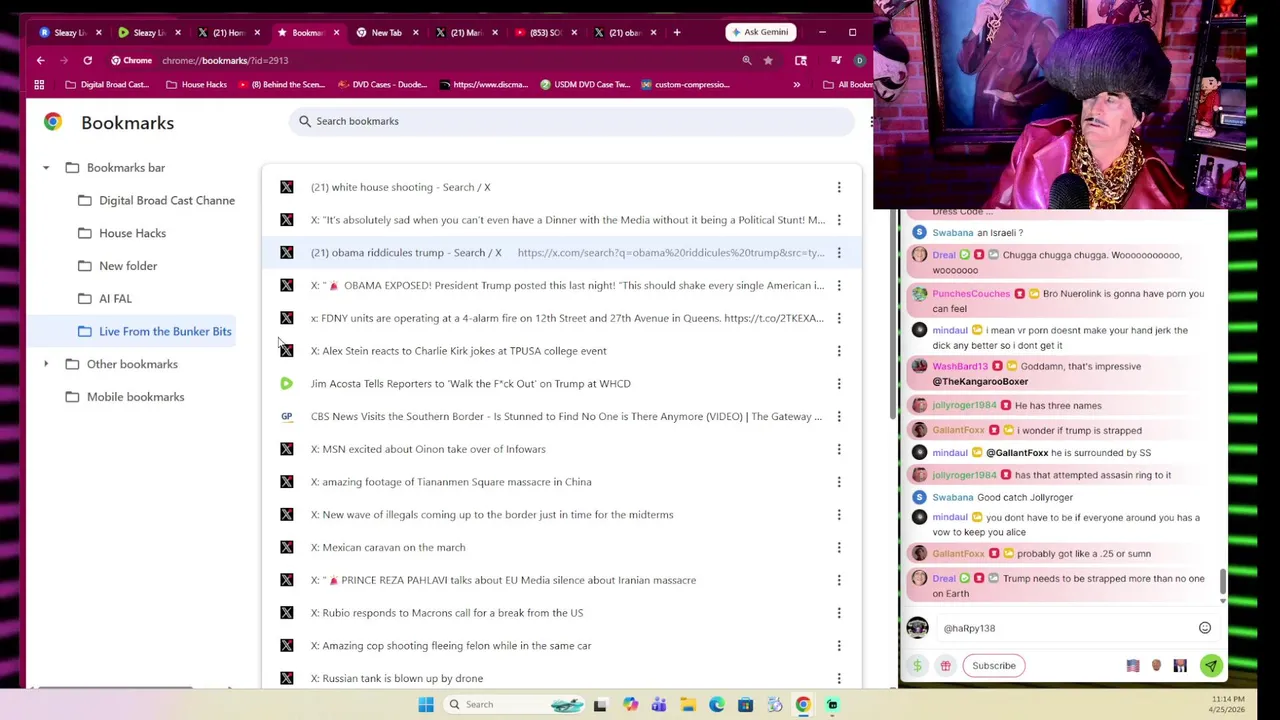Click the Chrome profile avatar
Image resolution: width=1280 pixels, height=720 pixels.
pyautogui.click(x=859, y=60)
